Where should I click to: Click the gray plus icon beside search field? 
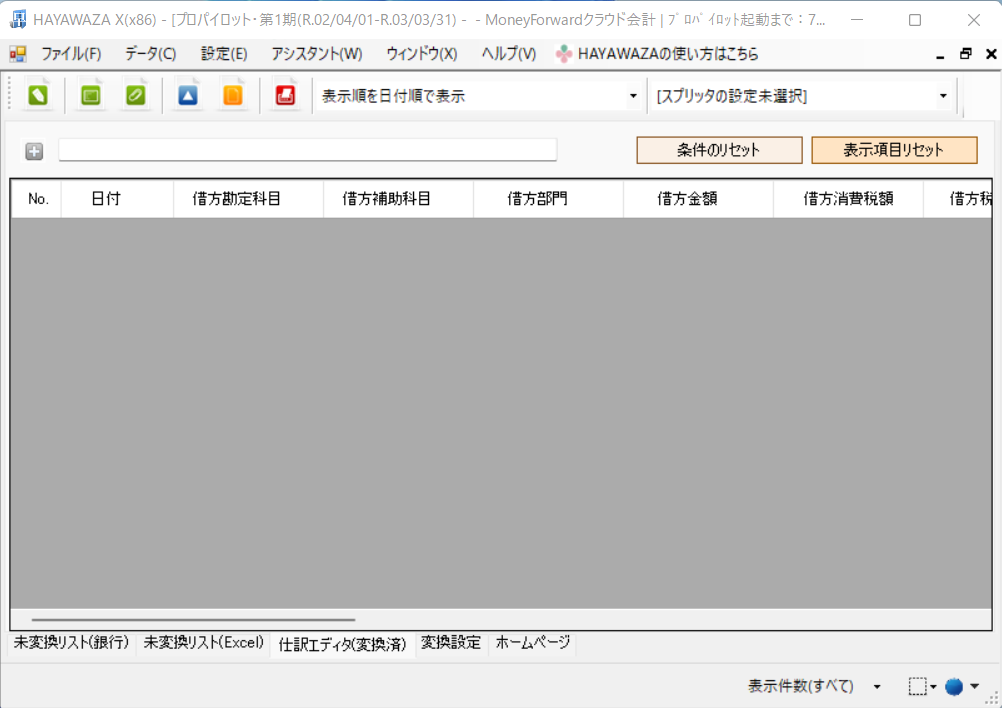click(x=34, y=151)
